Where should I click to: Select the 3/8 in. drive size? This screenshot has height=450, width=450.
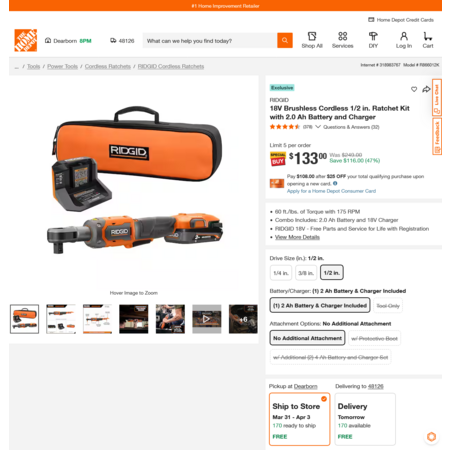pyautogui.click(x=306, y=273)
